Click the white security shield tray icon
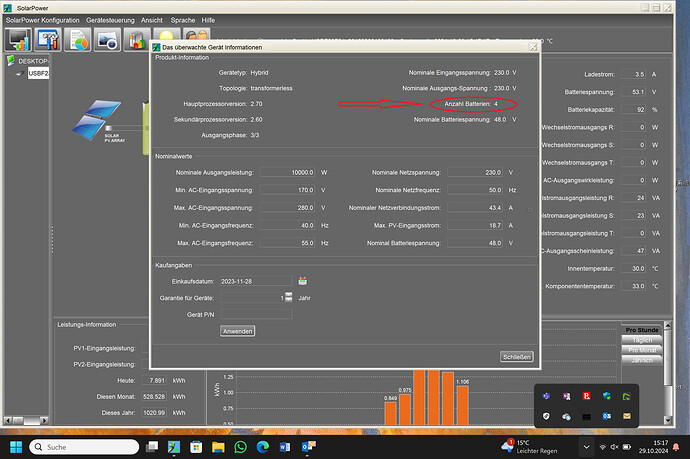The height and width of the screenshot is (459, 690). pyautogui.click(x=546, y=416)
